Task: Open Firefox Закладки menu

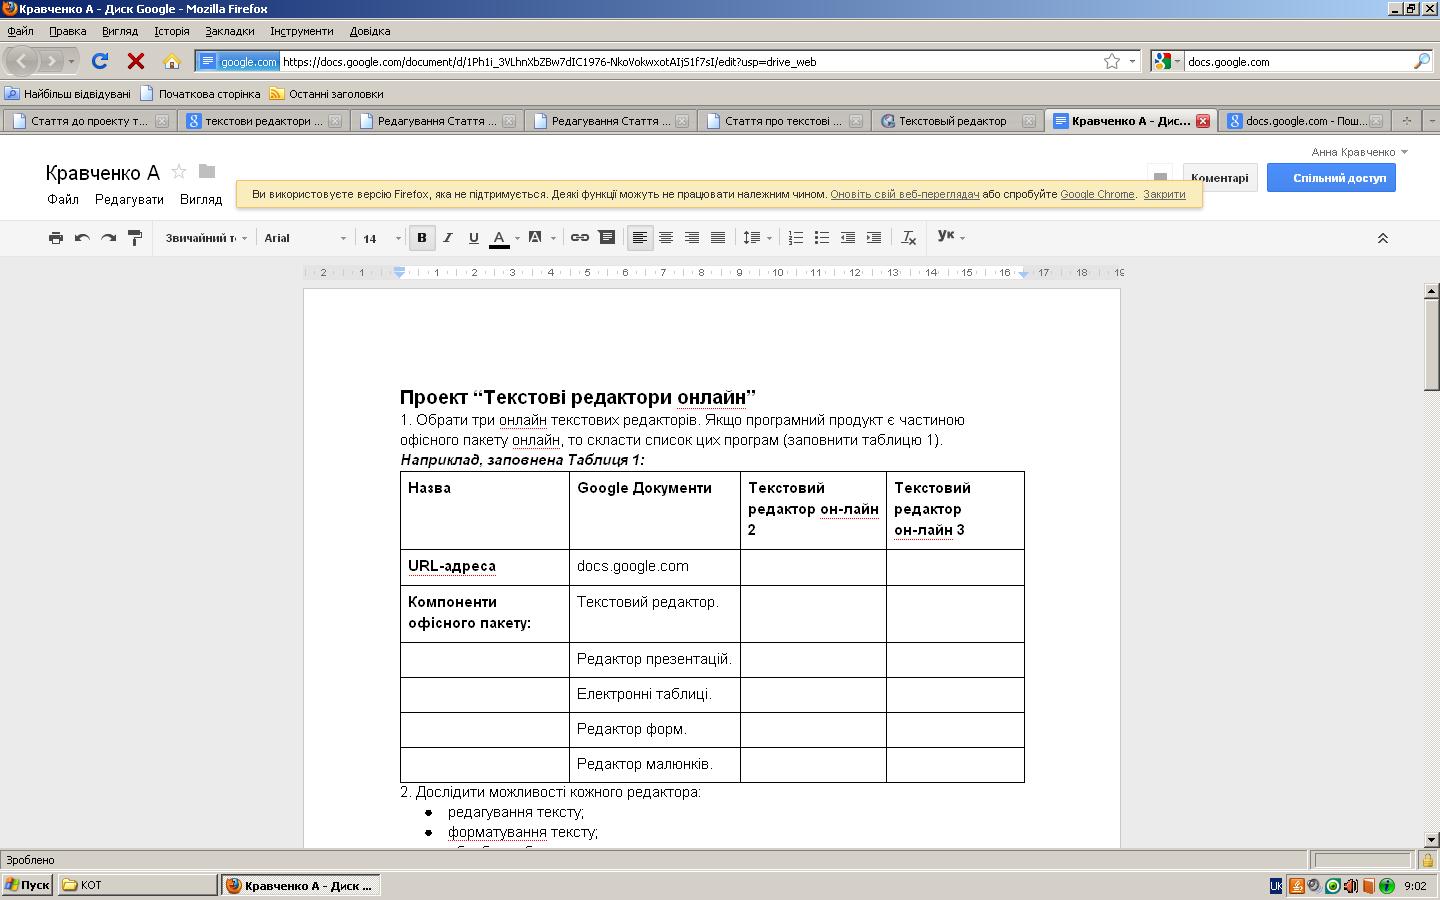Action: pos(230,31)
